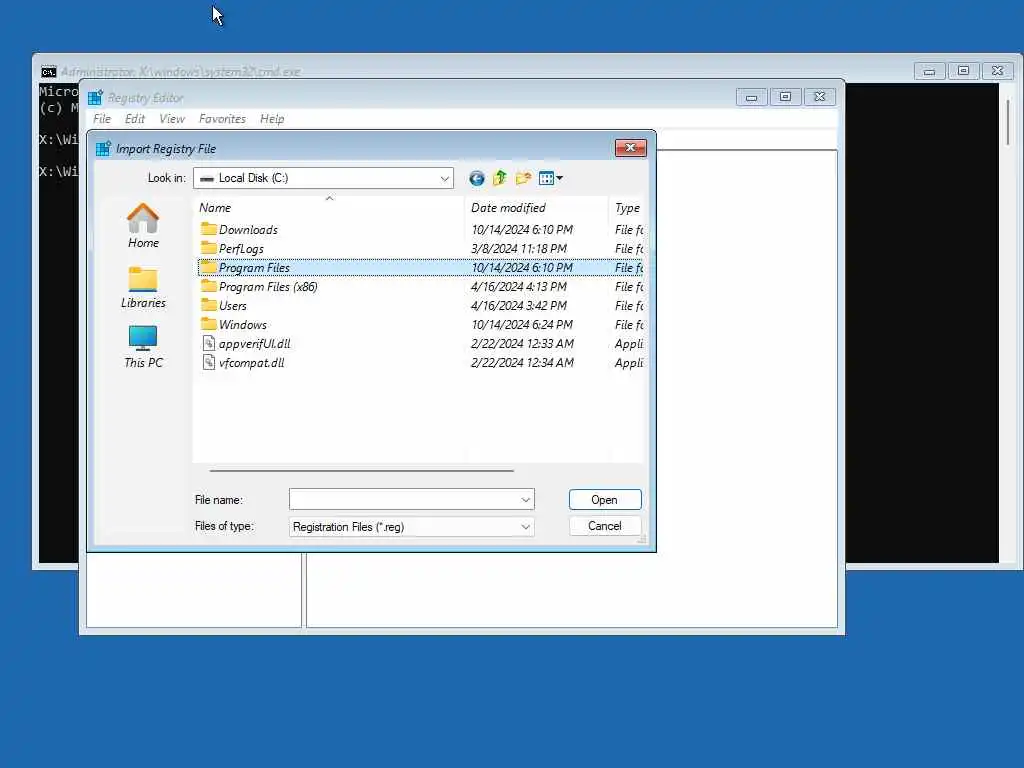
Task: Click the Open button
Action: click(x=605, y=500)
